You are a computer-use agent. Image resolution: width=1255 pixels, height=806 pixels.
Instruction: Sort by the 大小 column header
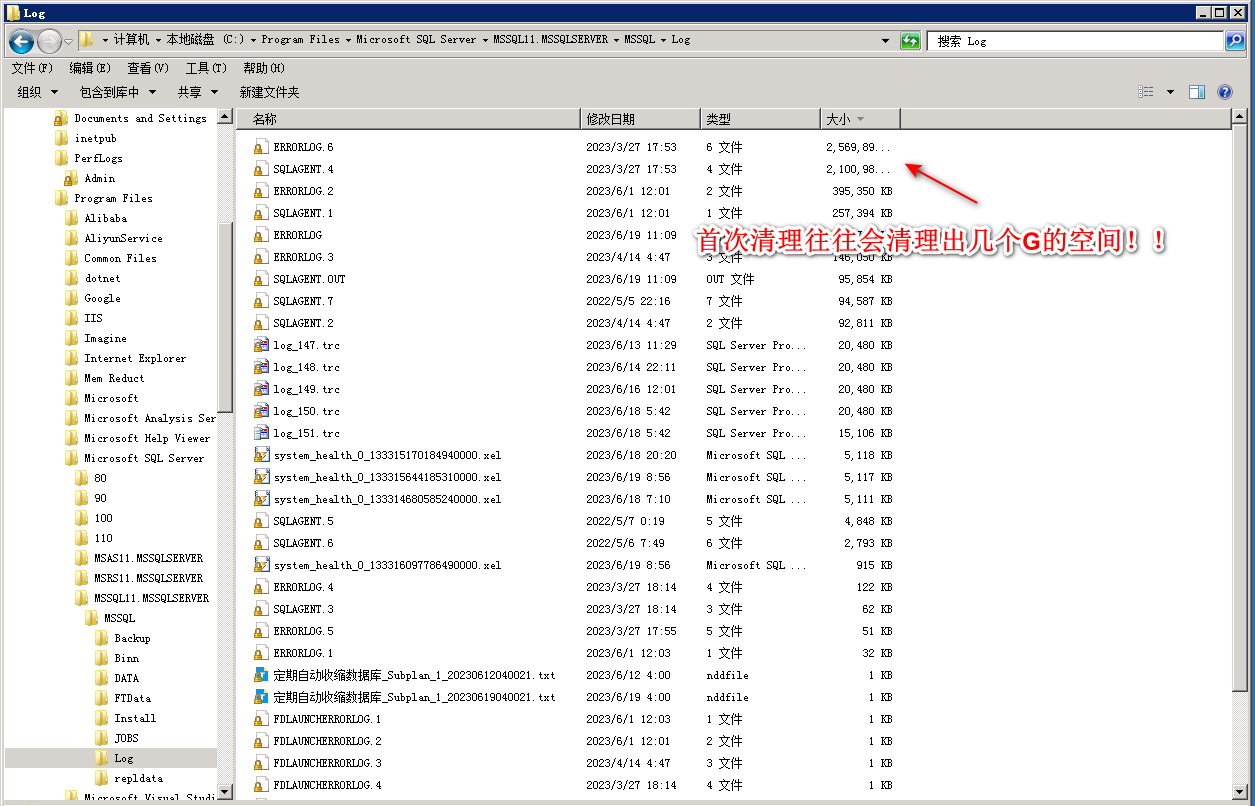point(860,119)
